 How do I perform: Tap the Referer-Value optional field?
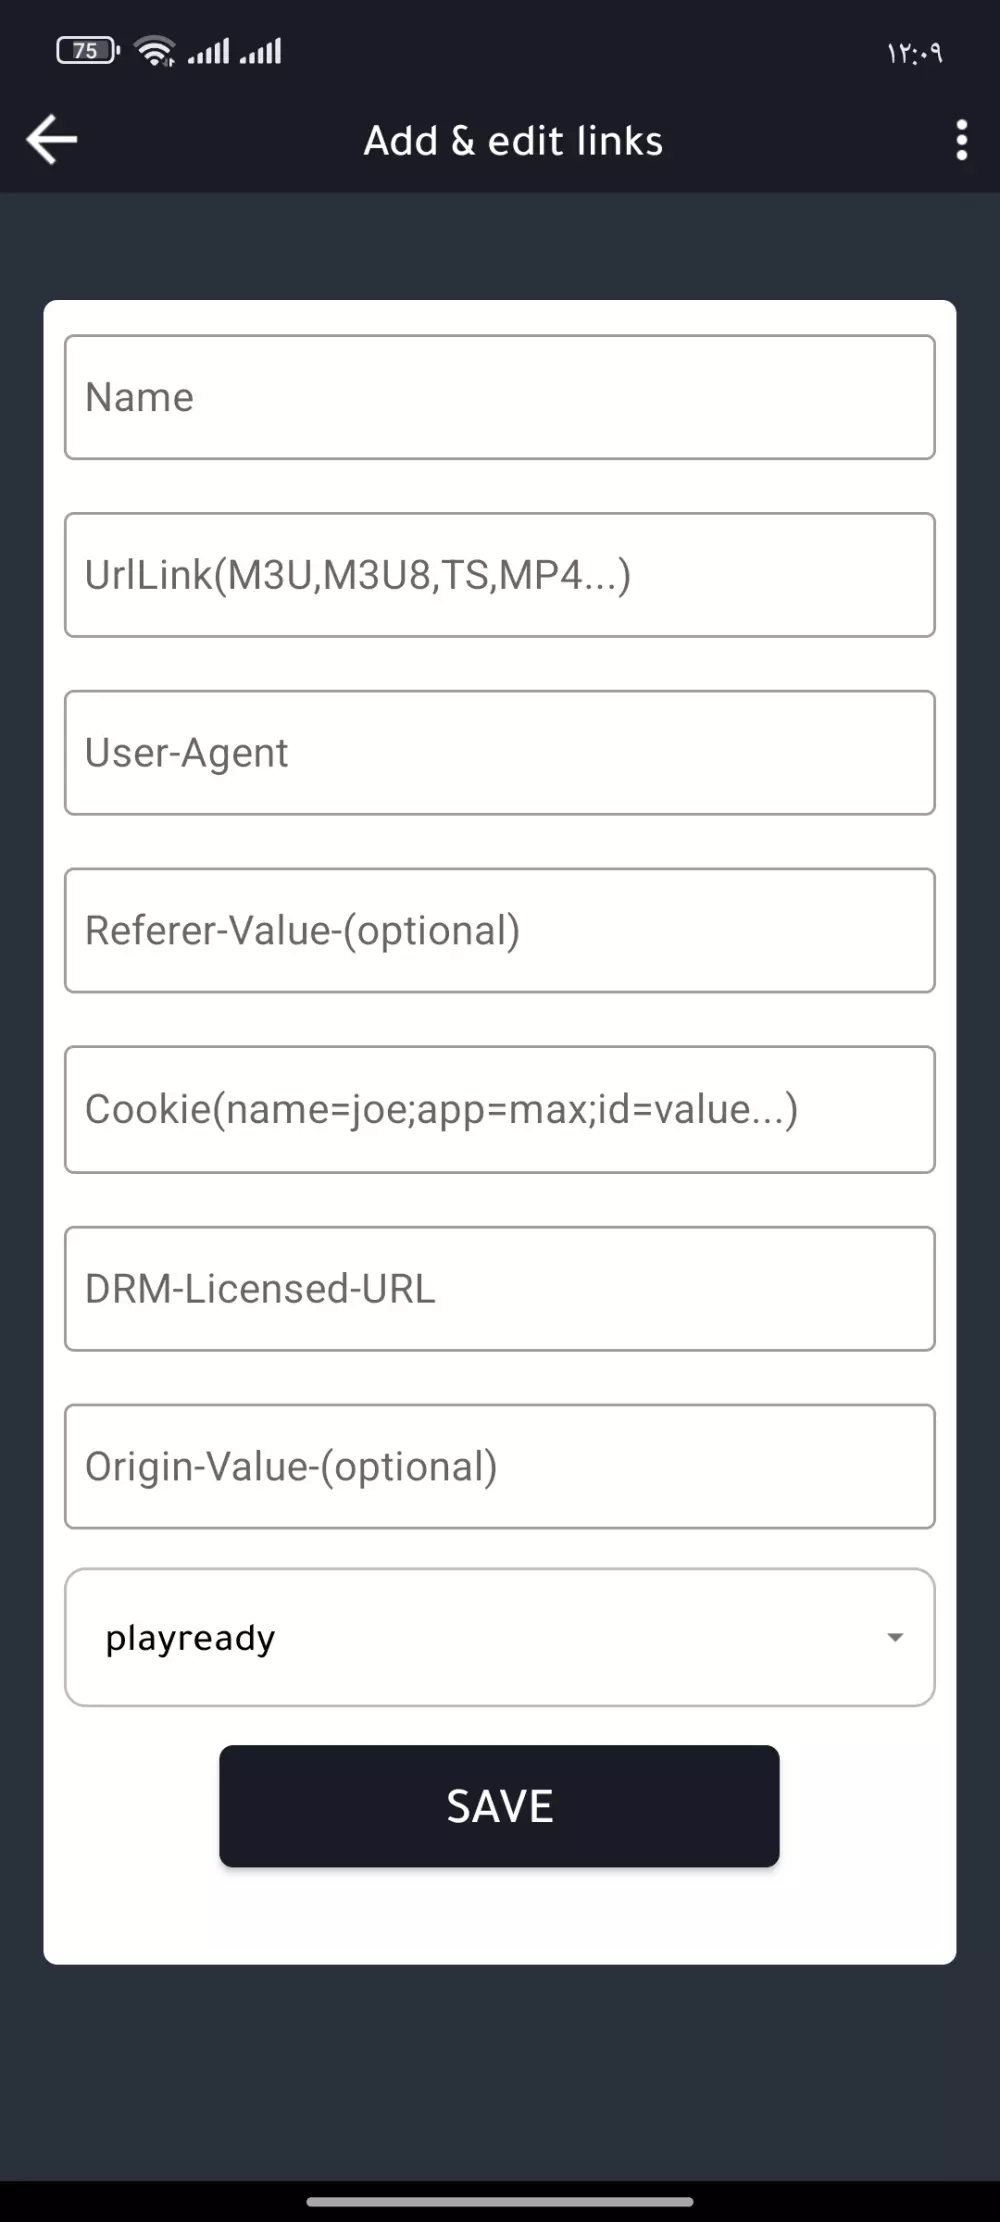[500, 931]
